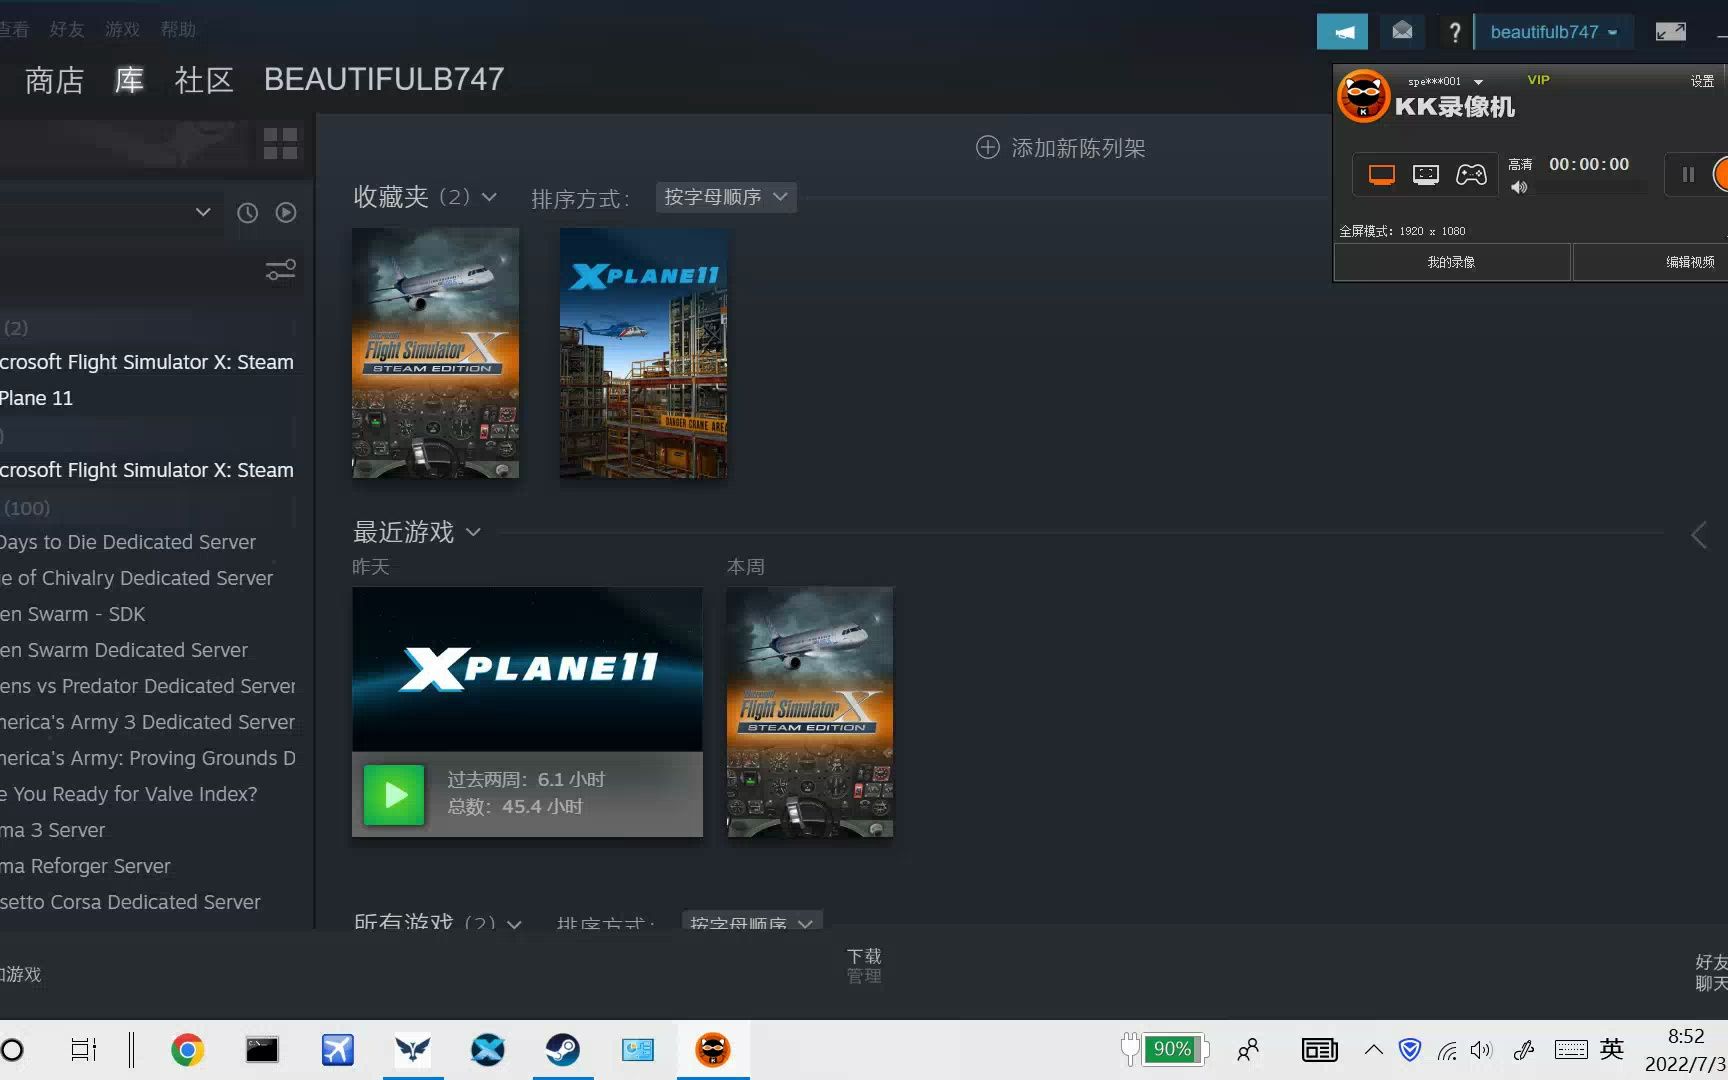Open the 游戏 menu
The height and width of the screenshot is (1080, 1728).
122,29
